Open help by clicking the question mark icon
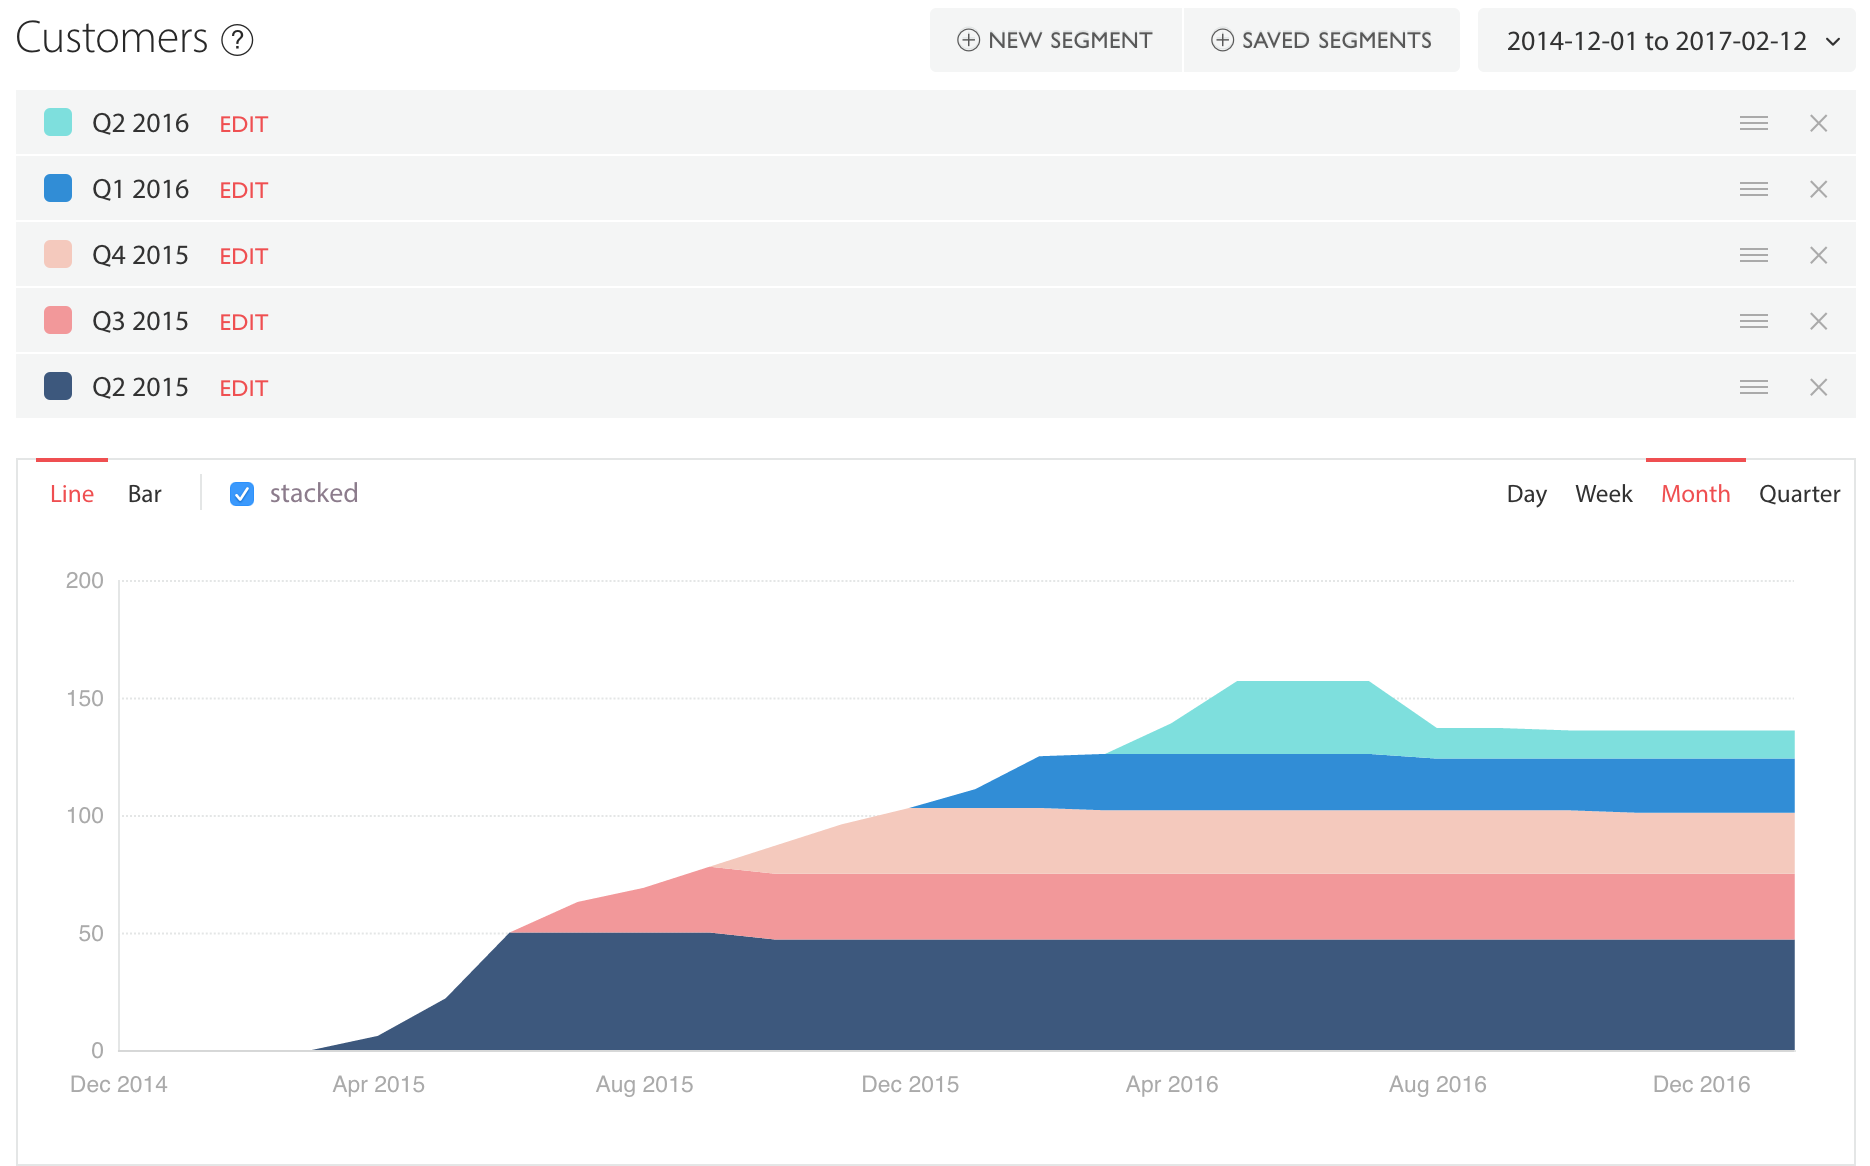1870x1166 pixels. click(236, 41)
